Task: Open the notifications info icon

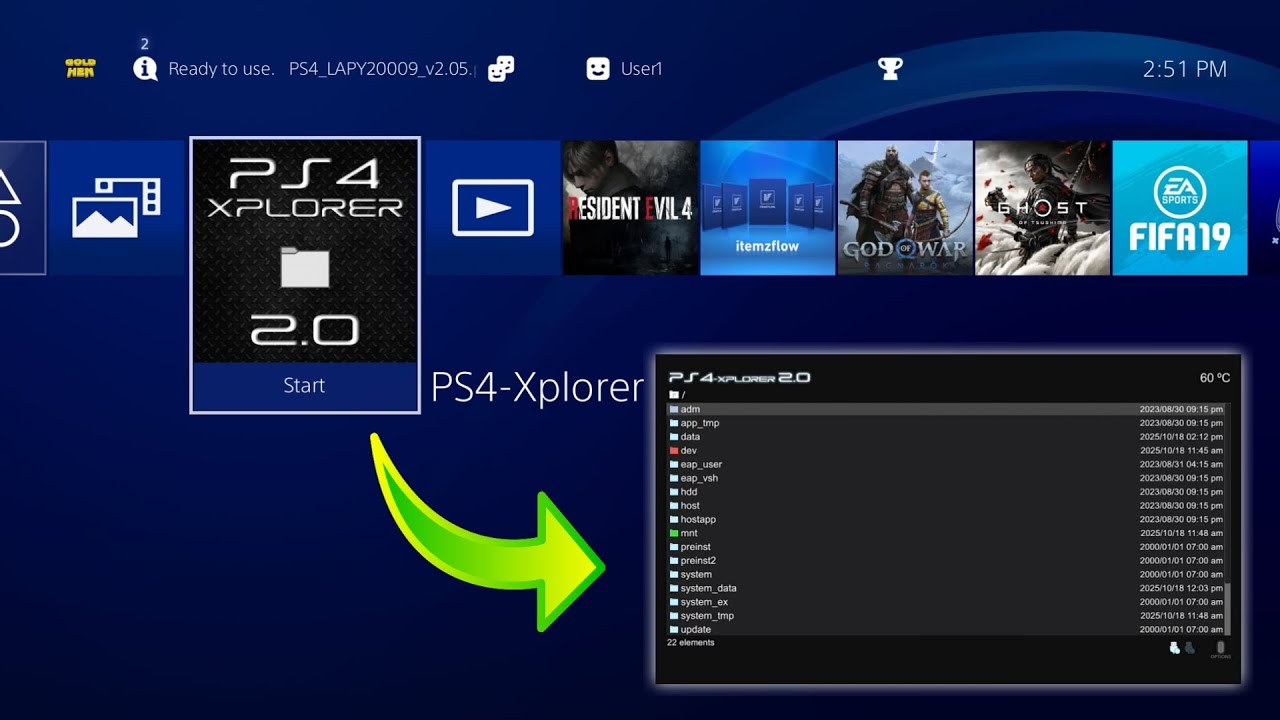Action: click(145, 69)
